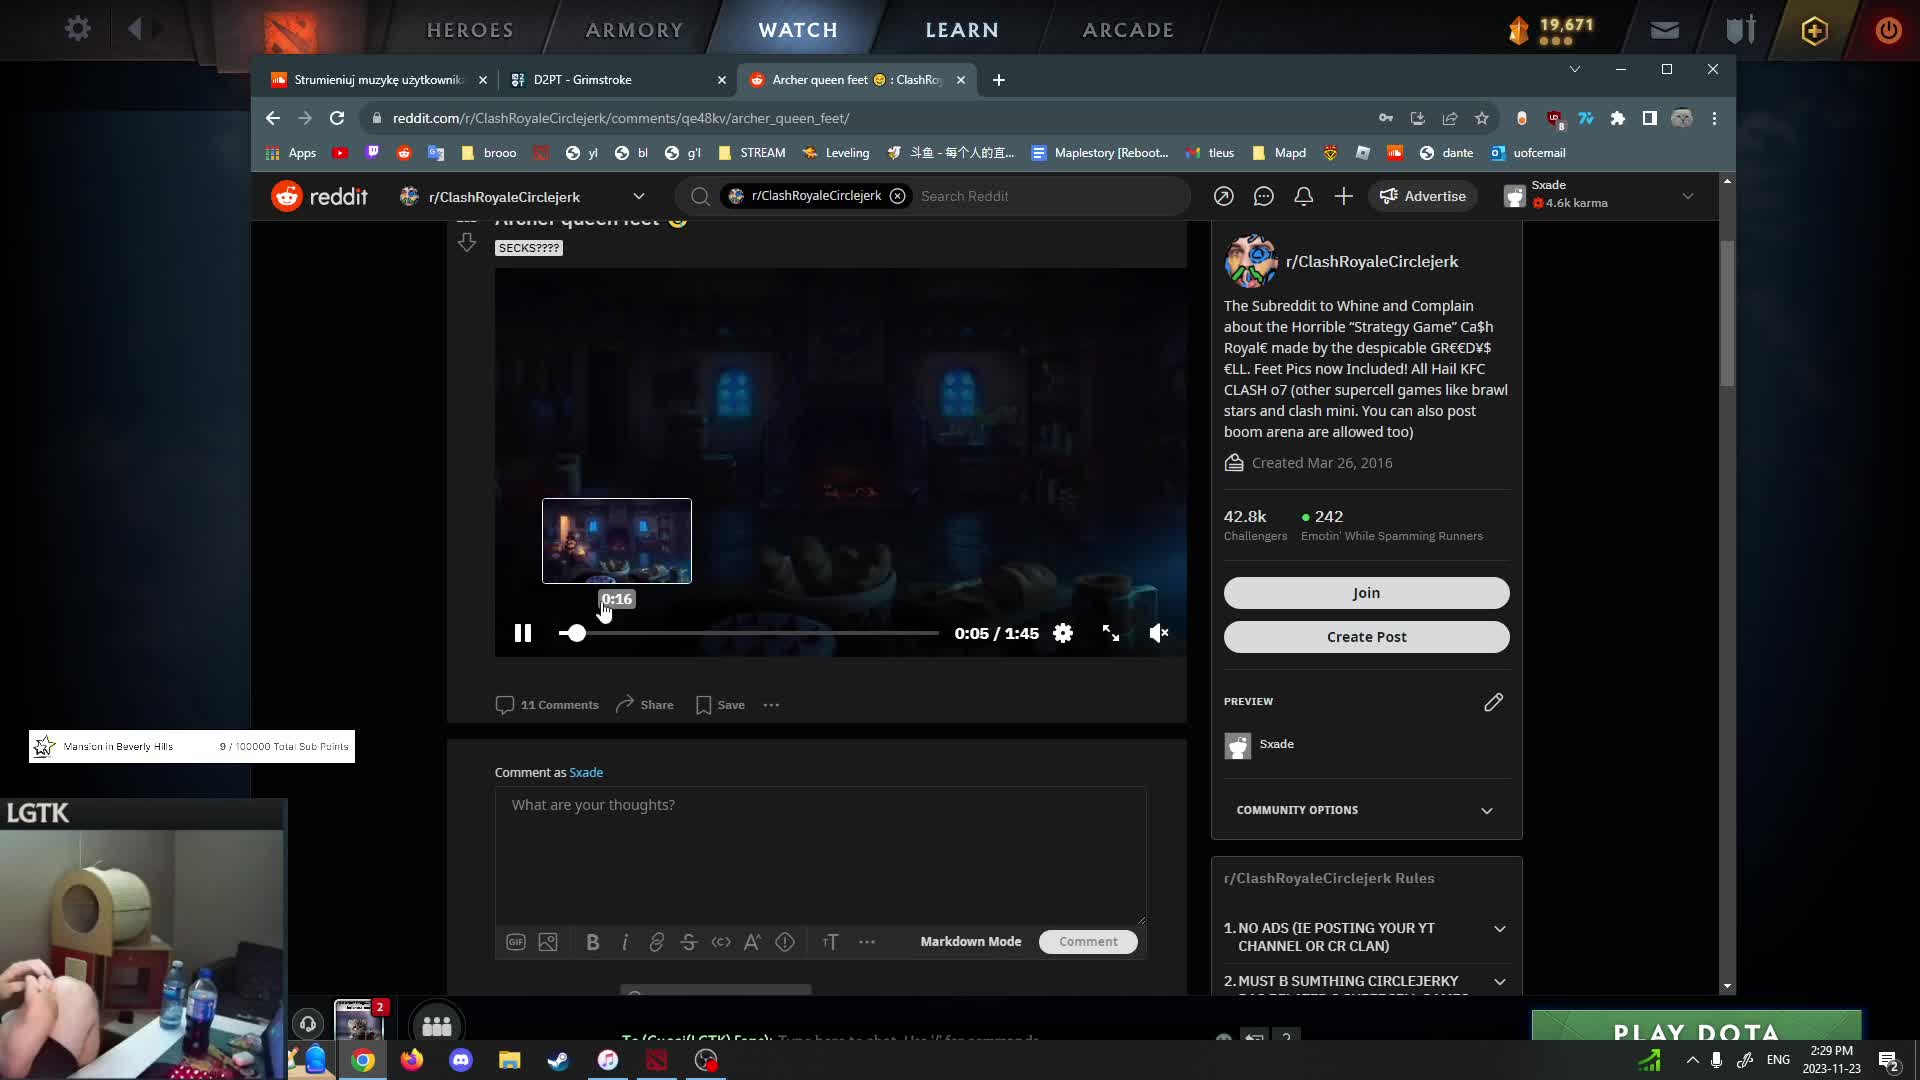Edit user flair preview with pencil icon
The width and height of the screenshot is (1920, 1080).
coord(1493,702)
